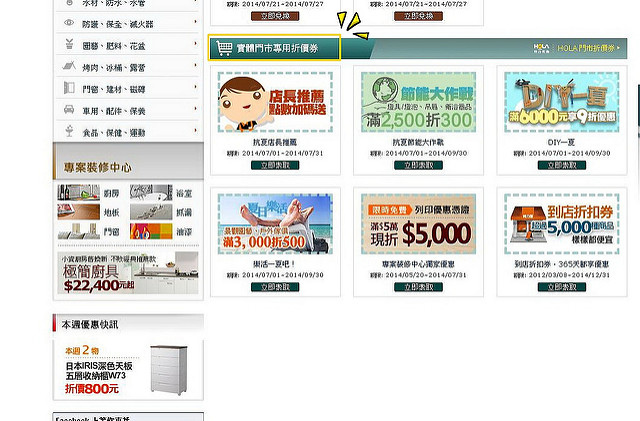640x421 pixels.
Task: Expand the 門窗、建材、磁磚 submenu arrow
Action: (x=196, y=87)
